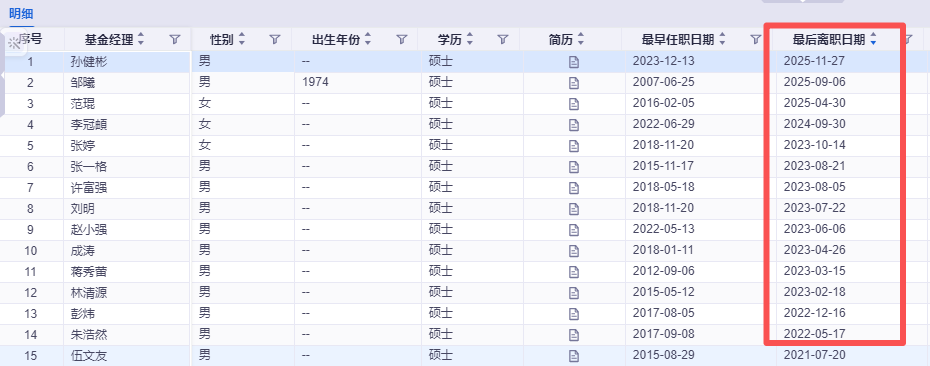Select fund manager 蒋秀蕾
This screenshot has height=366, width=930.
(x=88, y=272)
